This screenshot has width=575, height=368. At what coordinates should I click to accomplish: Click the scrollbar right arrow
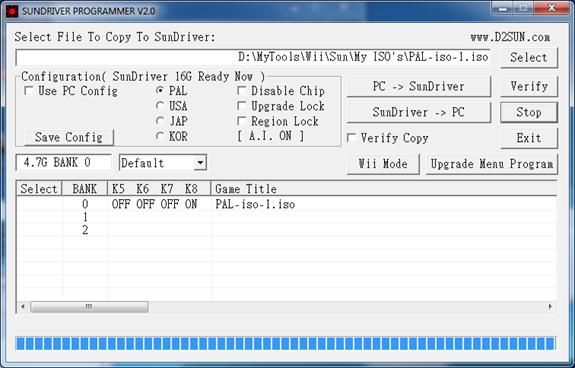coord(550,307)
